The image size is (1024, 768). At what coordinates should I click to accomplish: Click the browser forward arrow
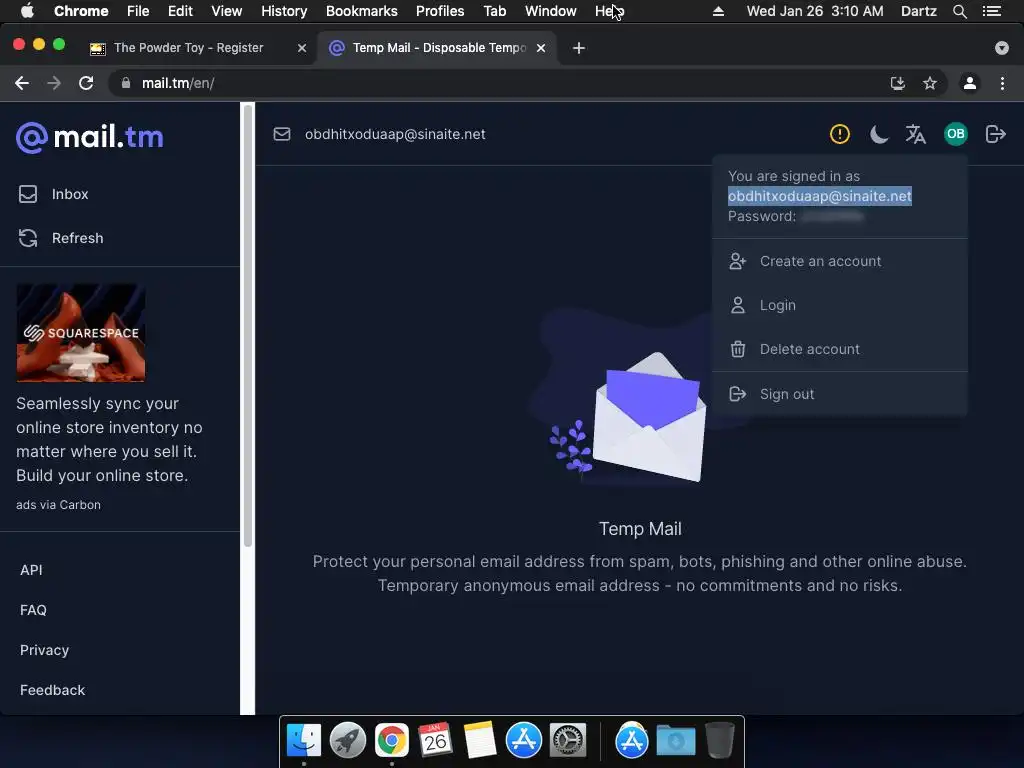point(54,83)
